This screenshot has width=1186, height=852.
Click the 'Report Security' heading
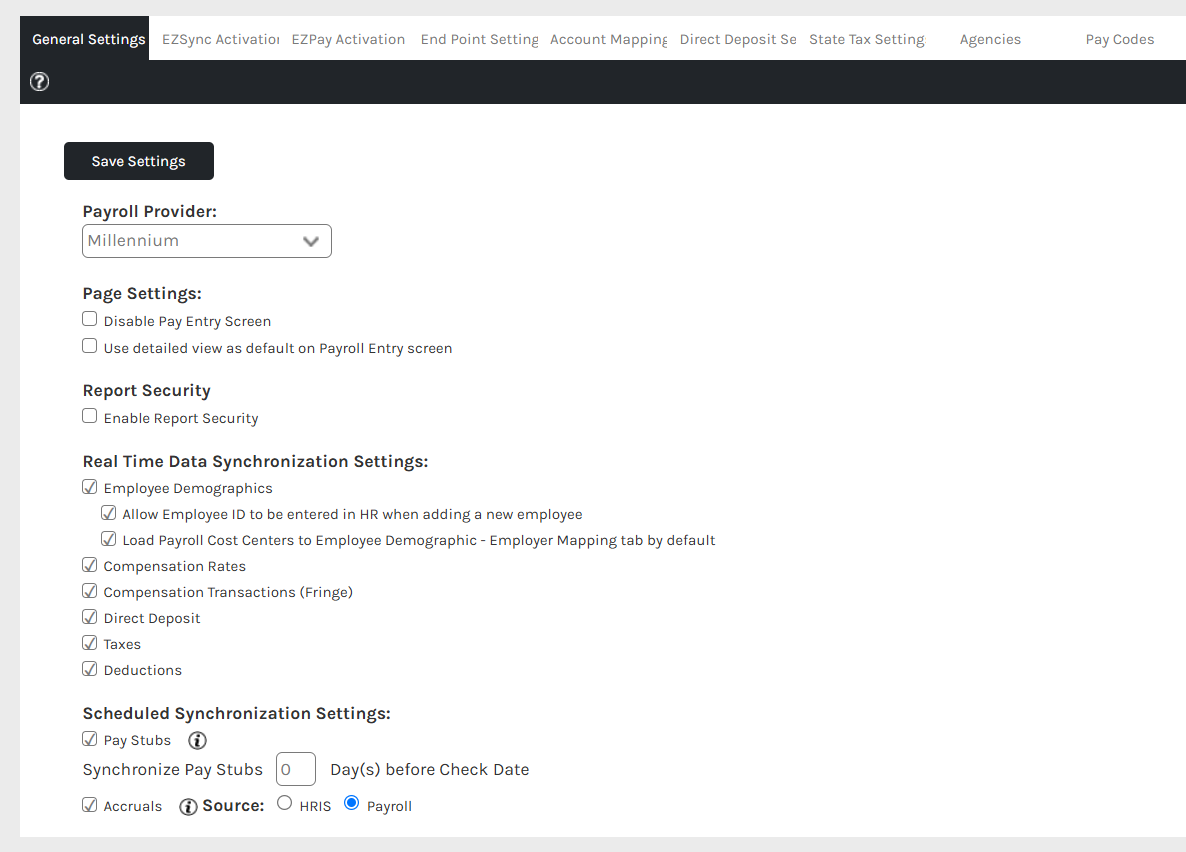click(147, 390)
